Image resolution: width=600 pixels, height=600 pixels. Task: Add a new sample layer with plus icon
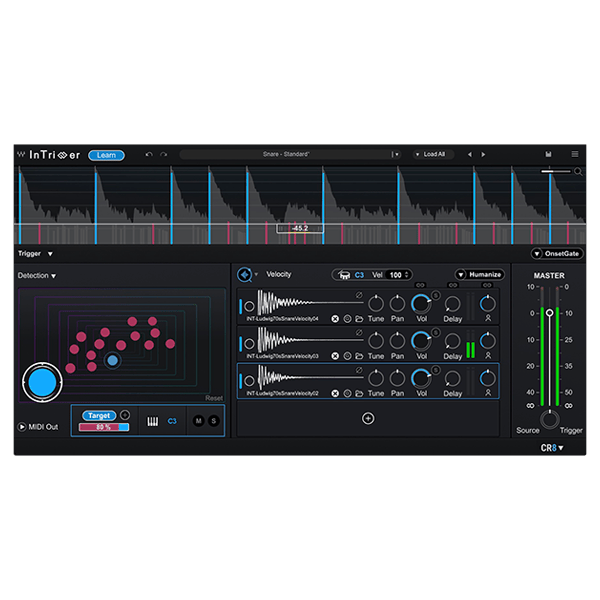[x=368, y=418]
